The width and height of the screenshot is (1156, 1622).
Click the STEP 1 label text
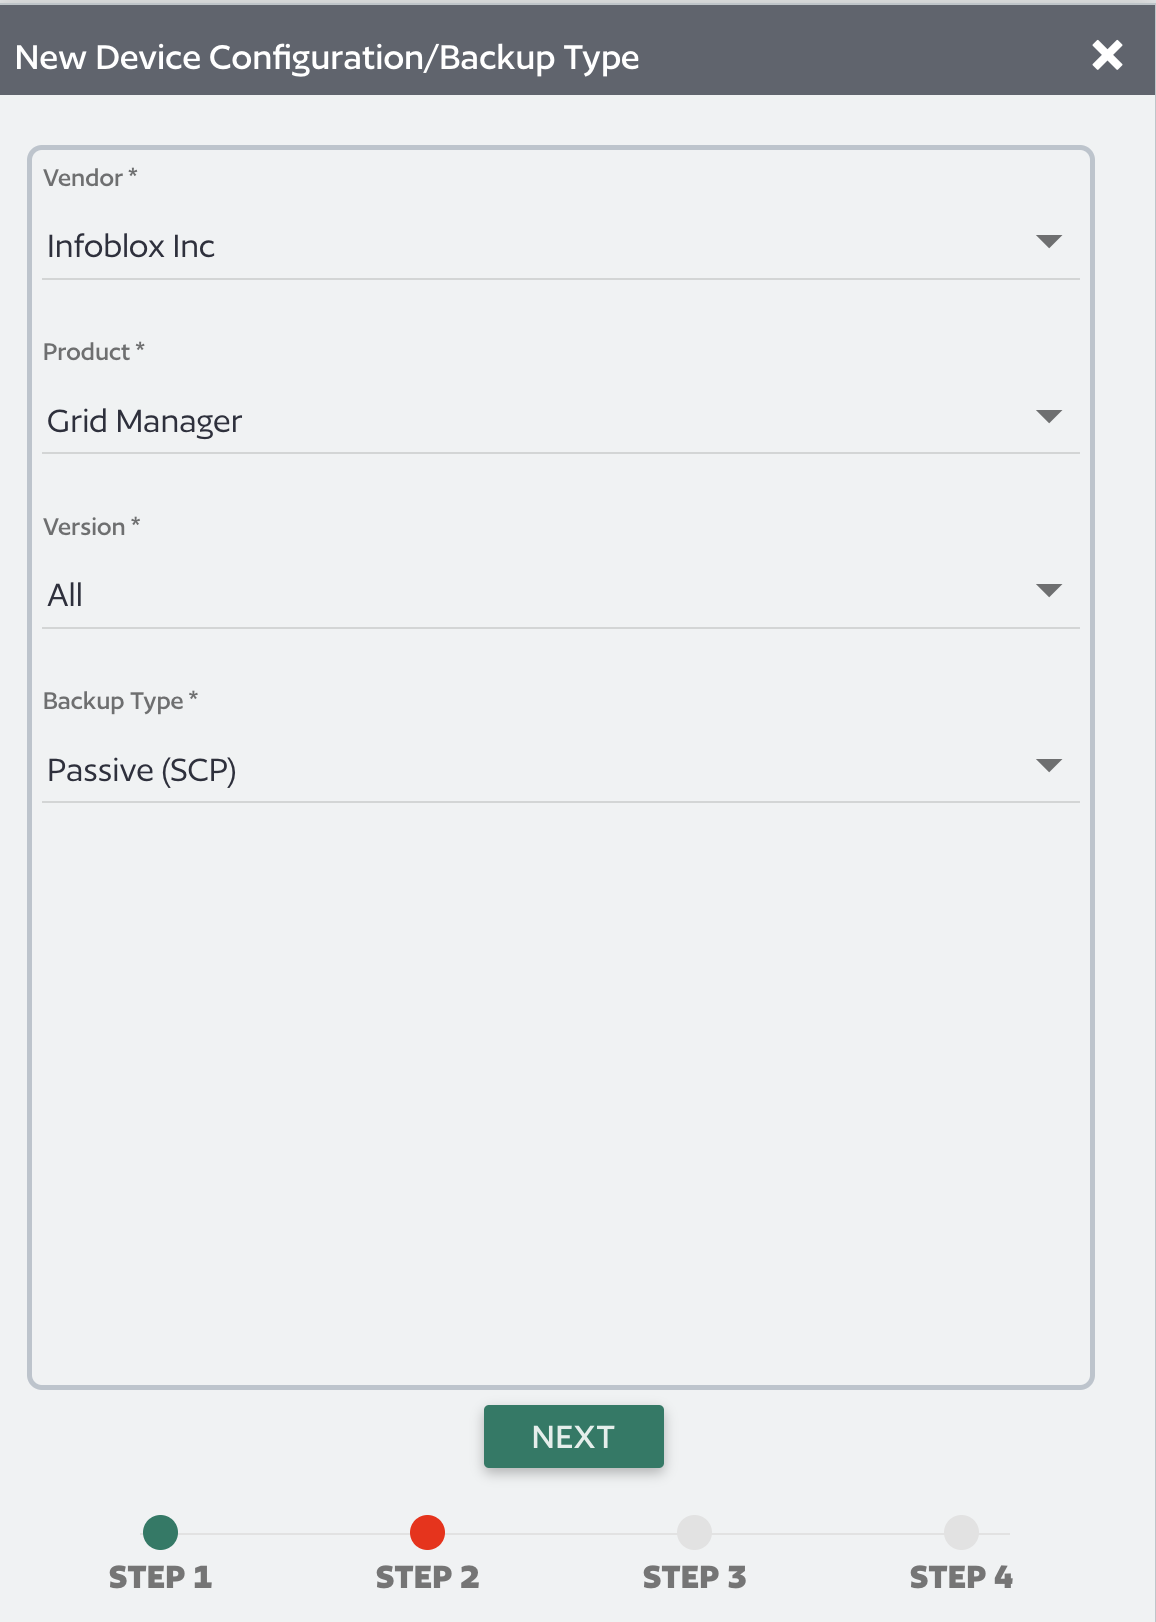pos(160,1576)
